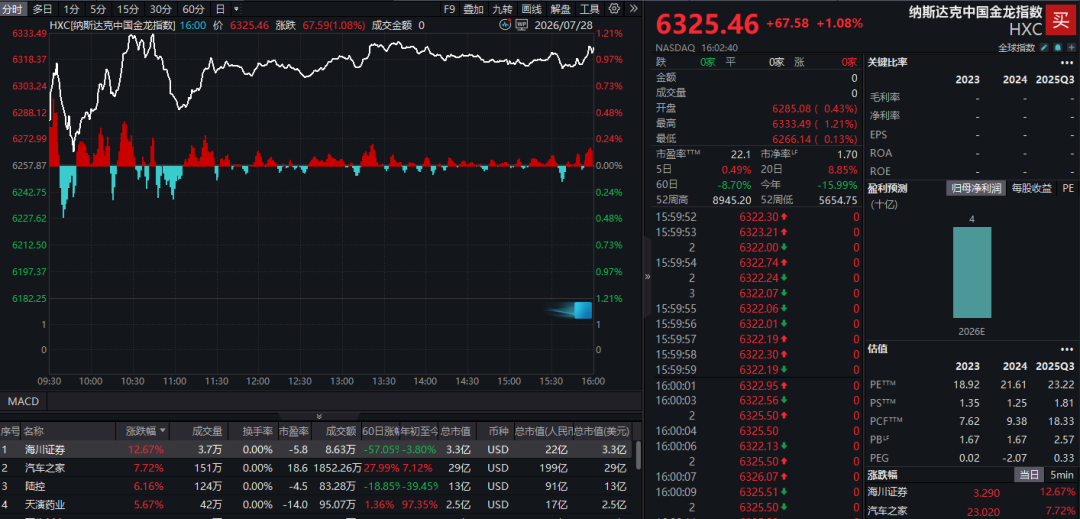Click the blue floating assistant icon on chart

pos(583,310)
